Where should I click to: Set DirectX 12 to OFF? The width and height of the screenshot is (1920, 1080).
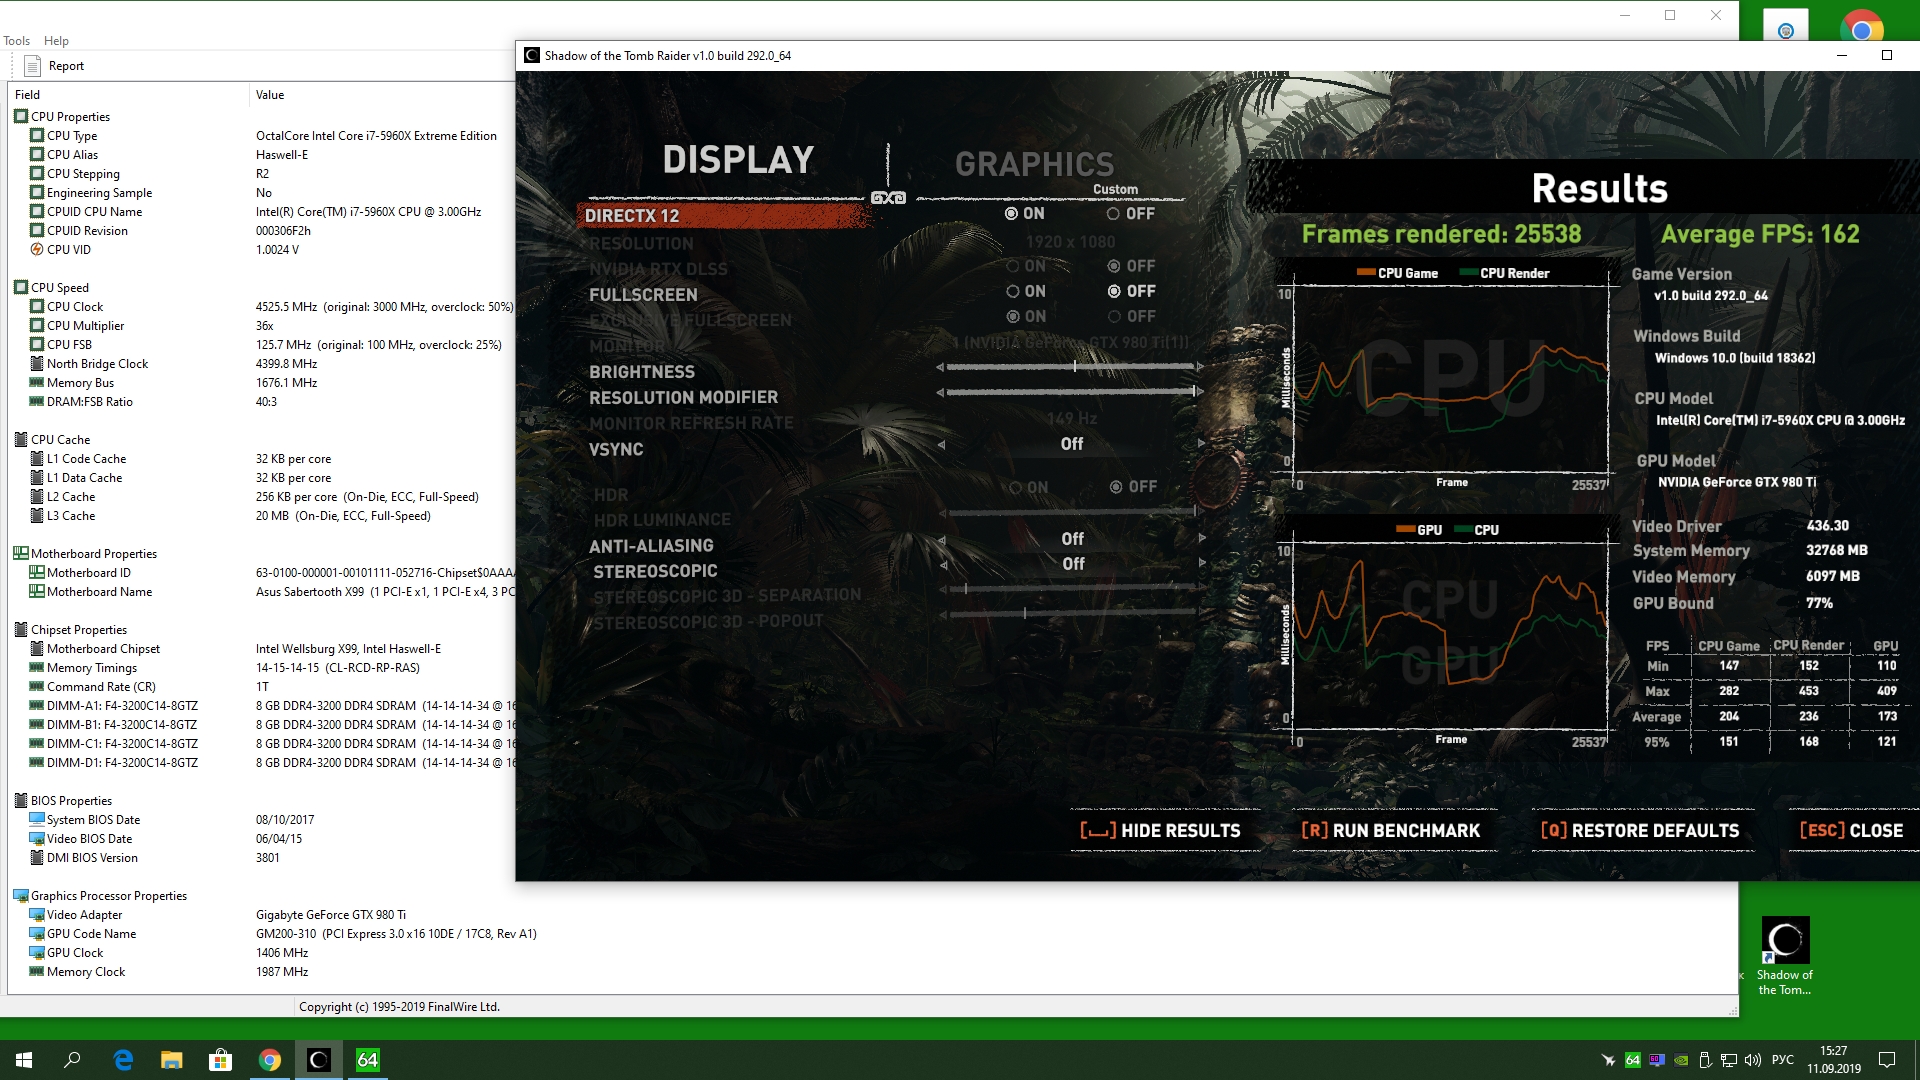click(x=1113, y=214)
